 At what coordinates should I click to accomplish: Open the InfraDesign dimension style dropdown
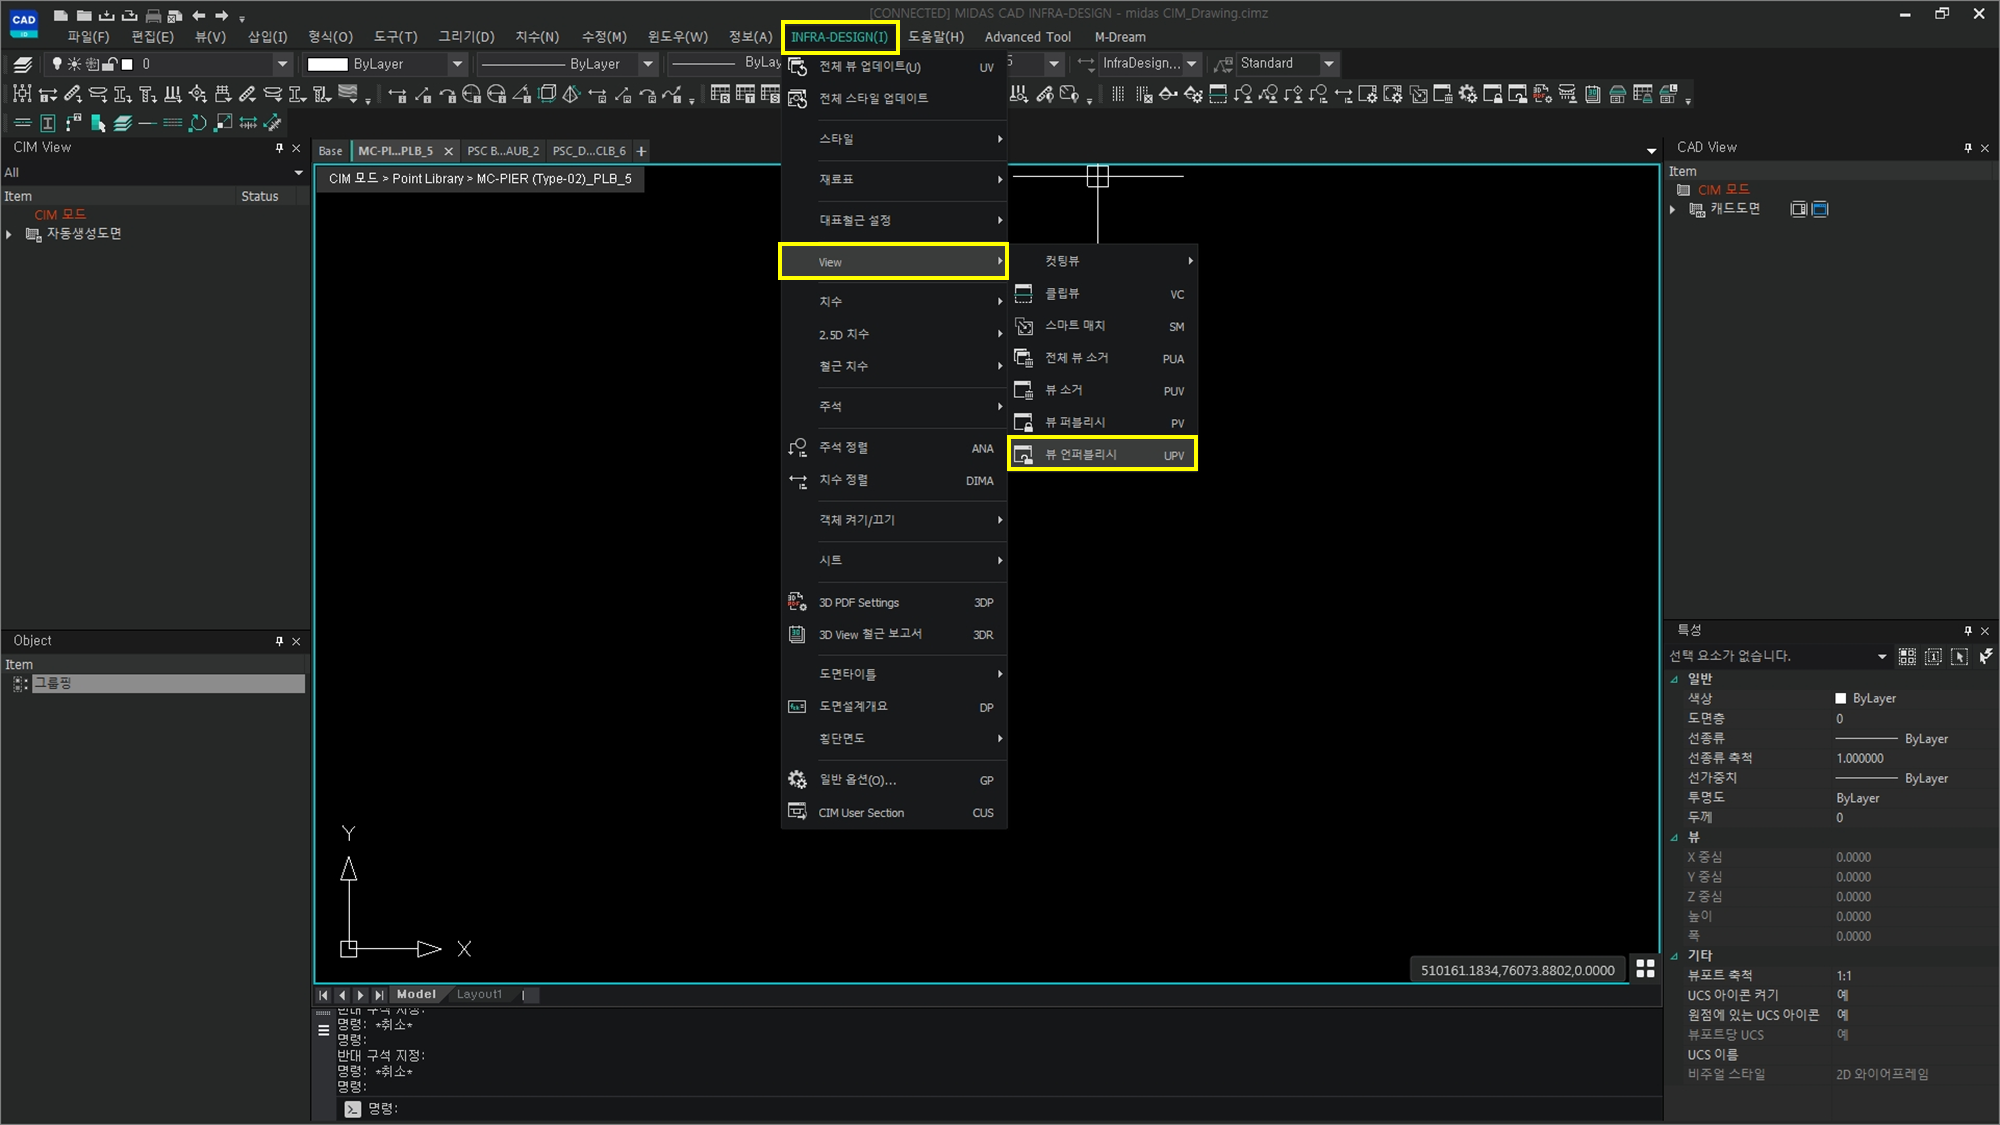(1191, 63)
